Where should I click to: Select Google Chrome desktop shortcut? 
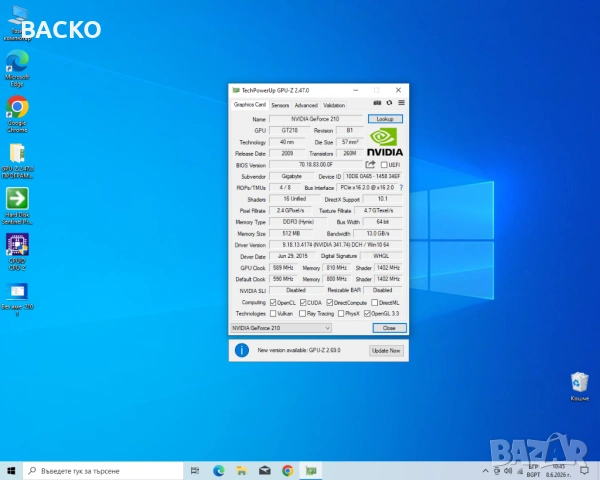(x=17, y=114)
